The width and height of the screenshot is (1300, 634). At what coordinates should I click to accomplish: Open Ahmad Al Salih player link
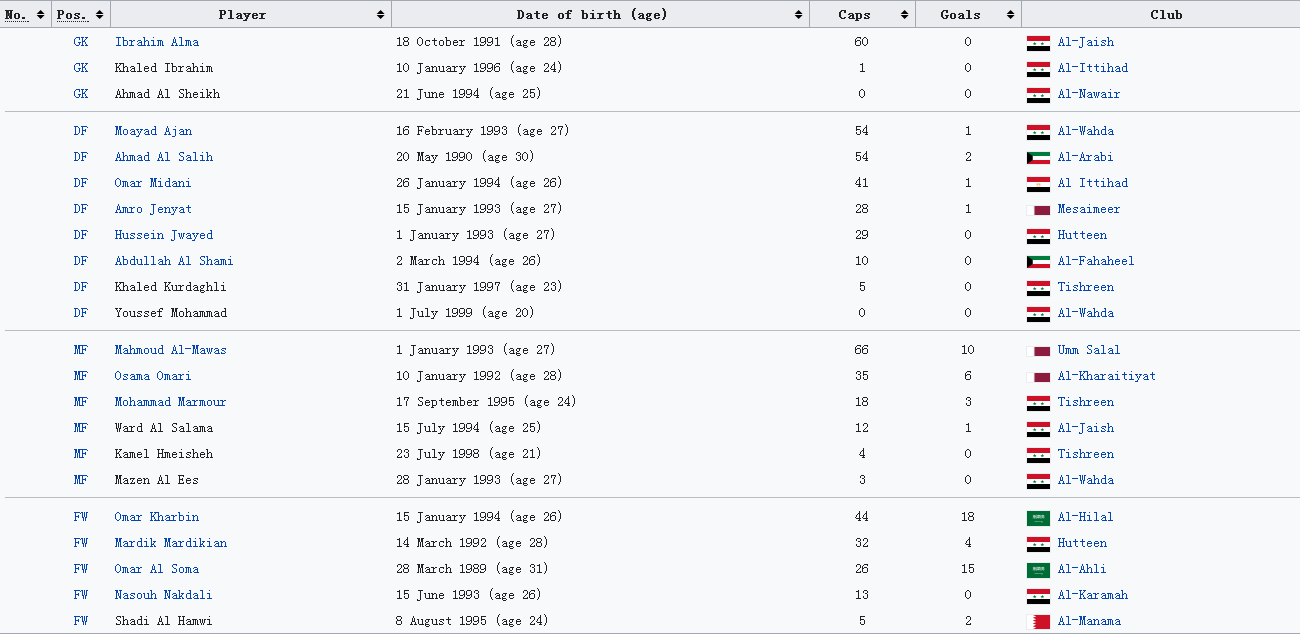click(x=164, y=157)
